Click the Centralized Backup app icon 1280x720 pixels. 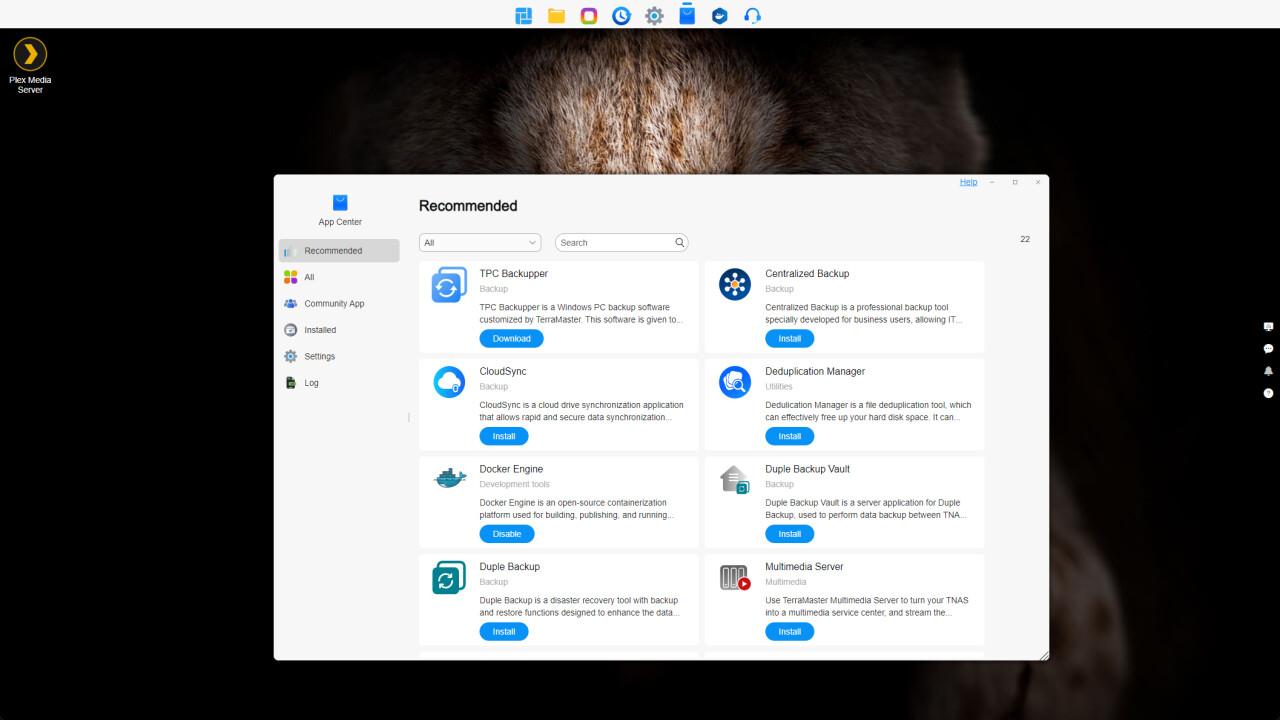(735, 284)
